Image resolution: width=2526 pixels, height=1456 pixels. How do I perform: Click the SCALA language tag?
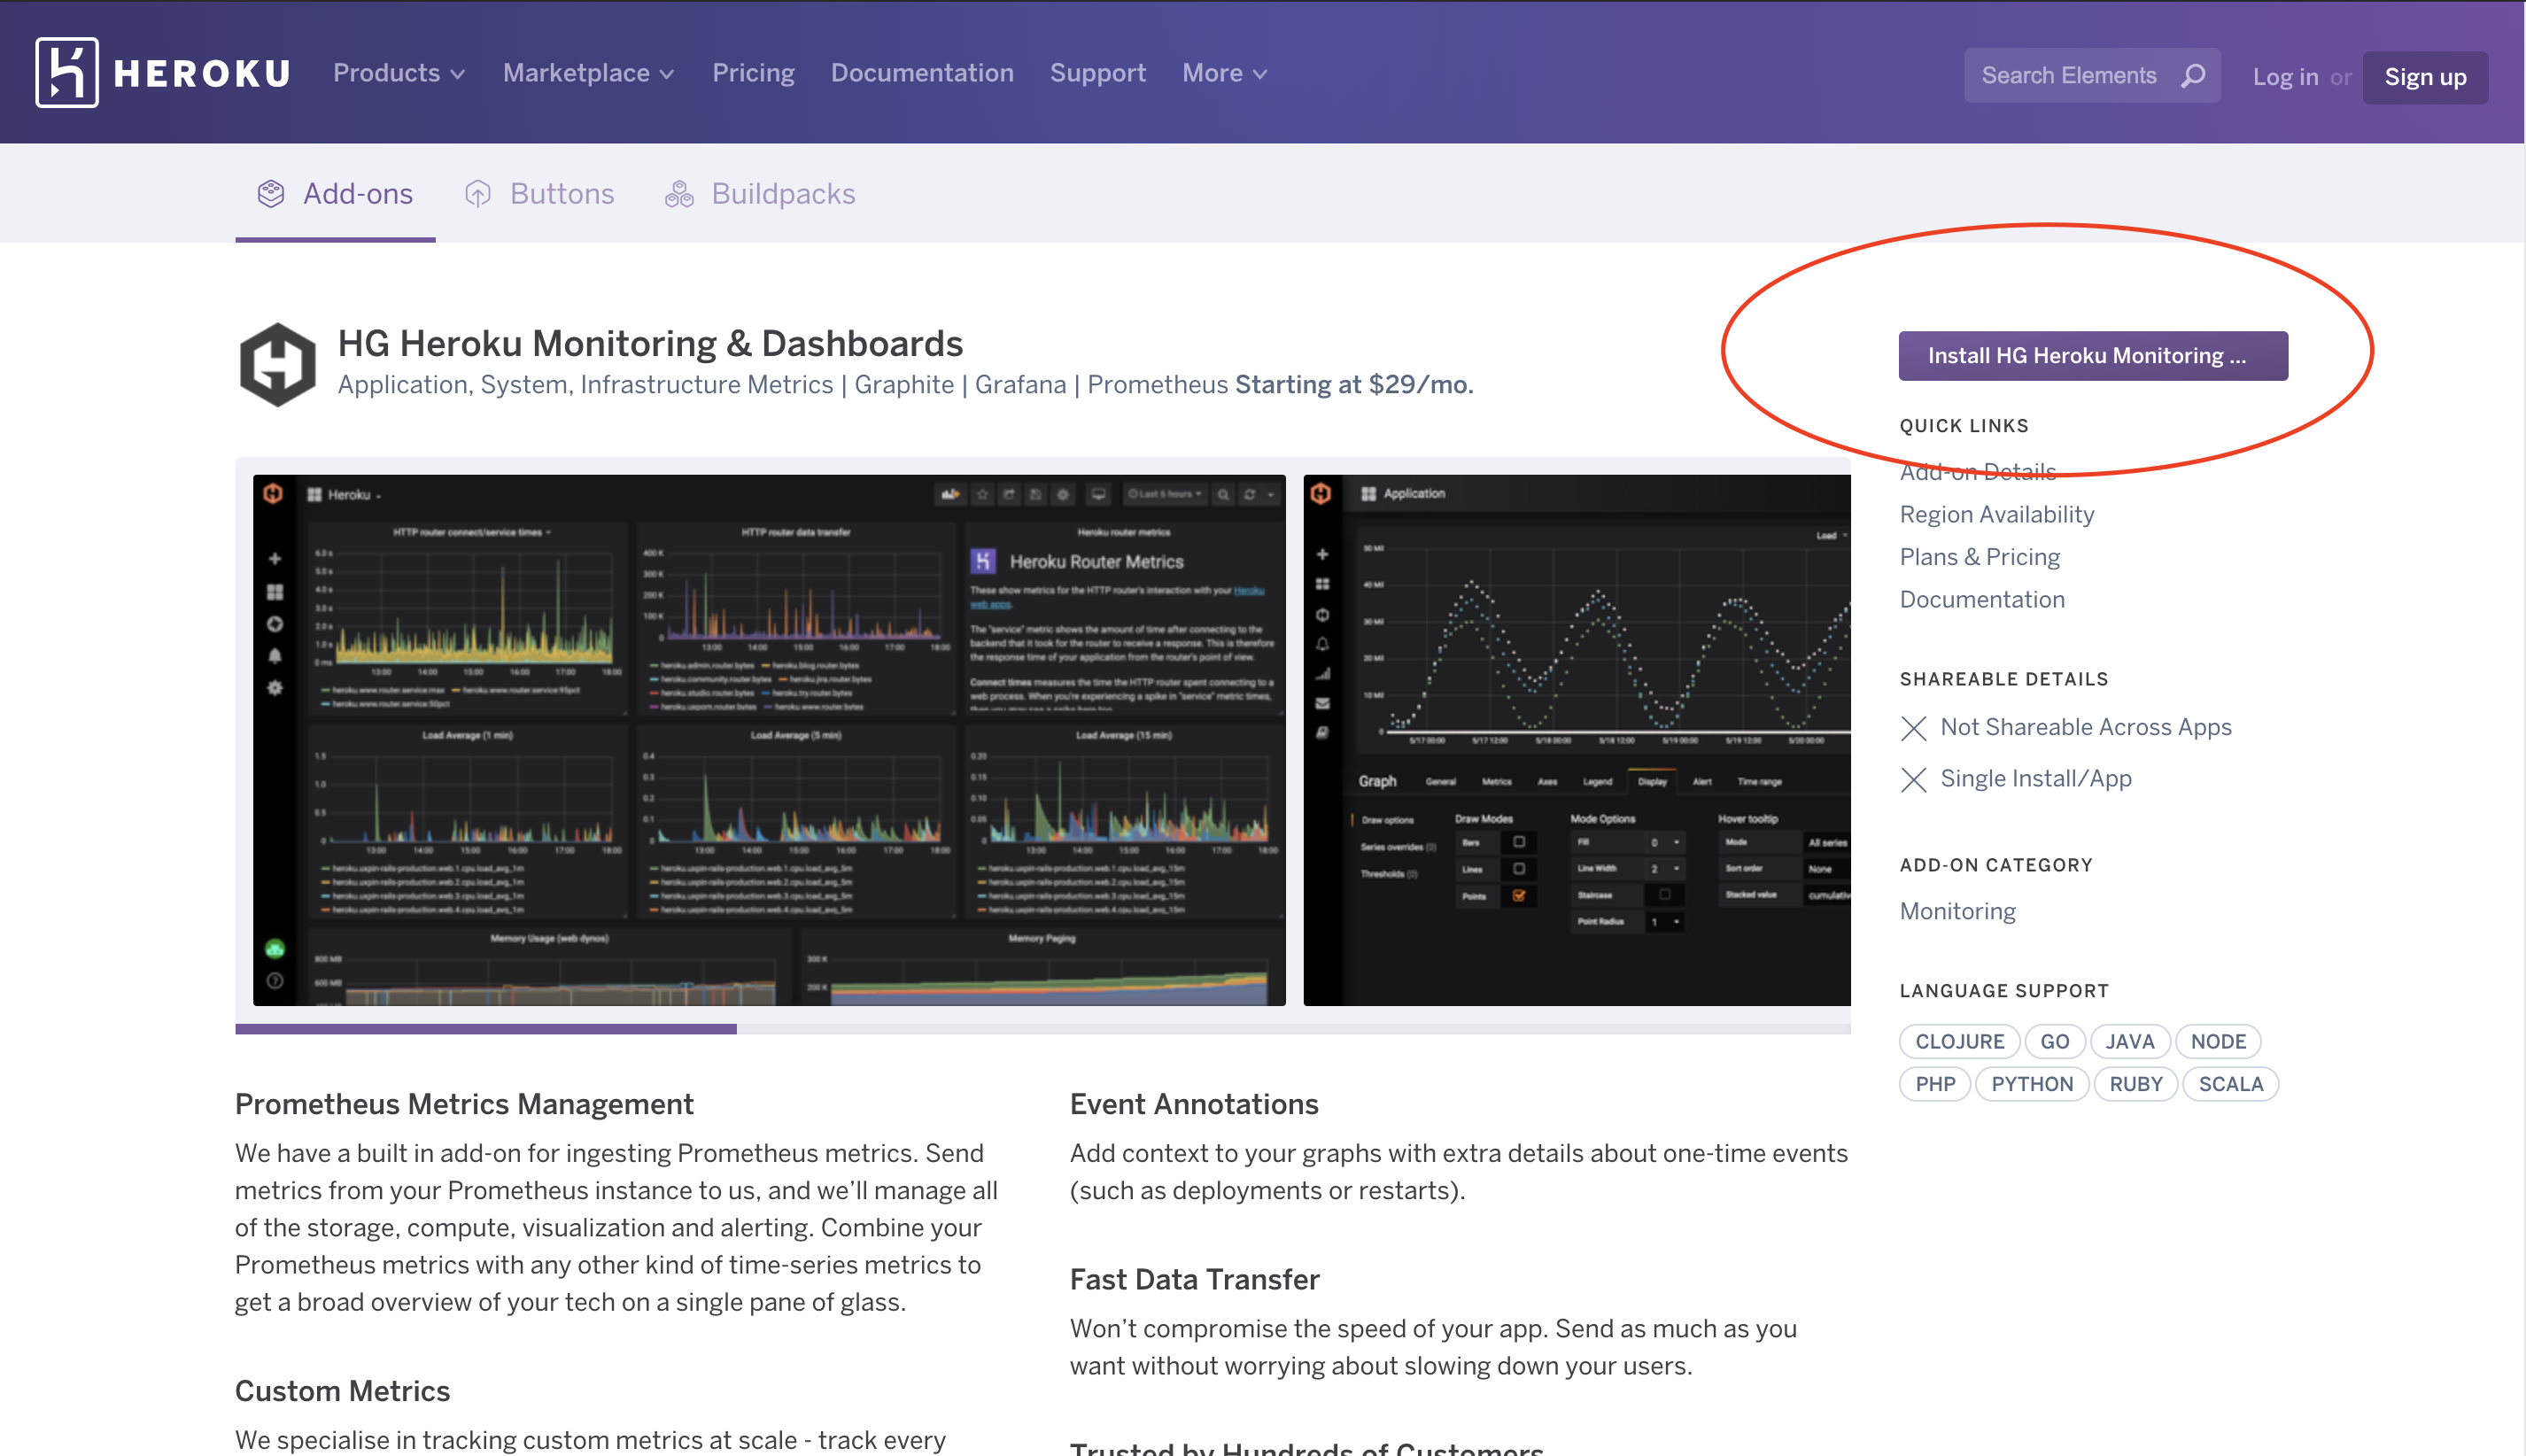tap(2230, 1084)
